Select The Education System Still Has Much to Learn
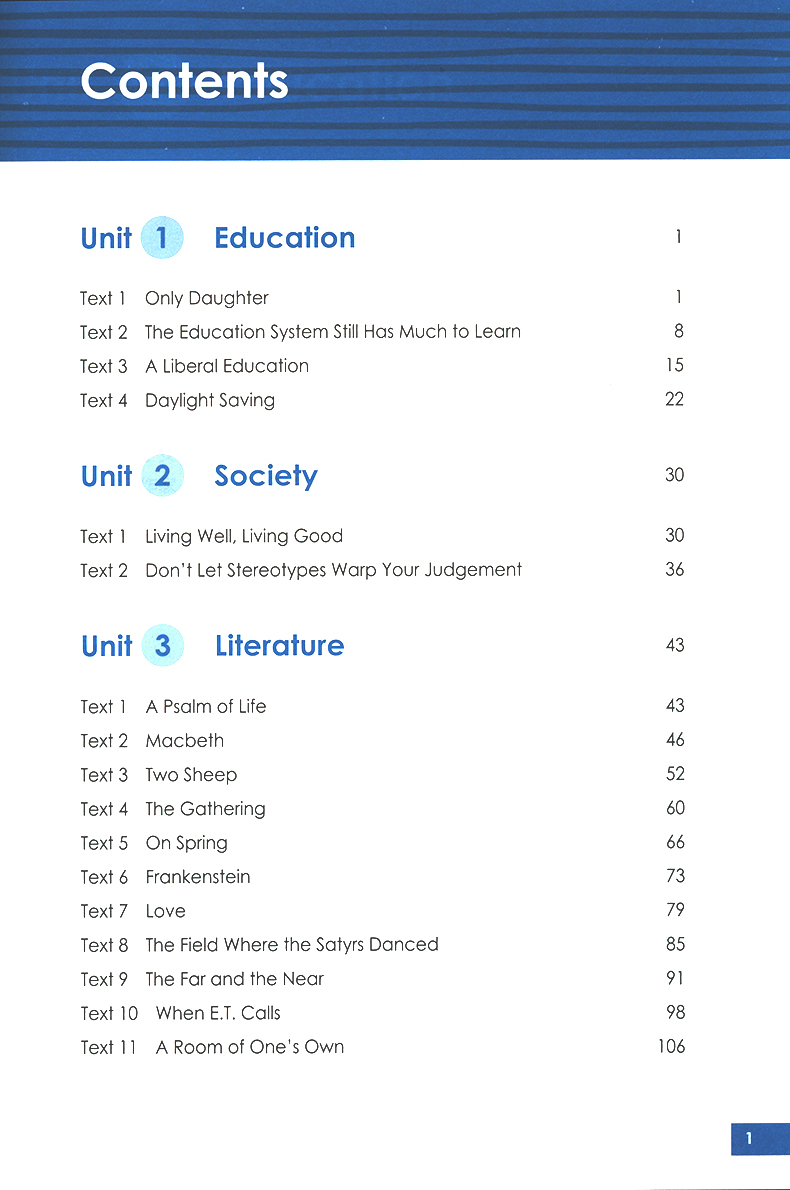The height and width of the screenshot is (1190, 790). (332, 332)
